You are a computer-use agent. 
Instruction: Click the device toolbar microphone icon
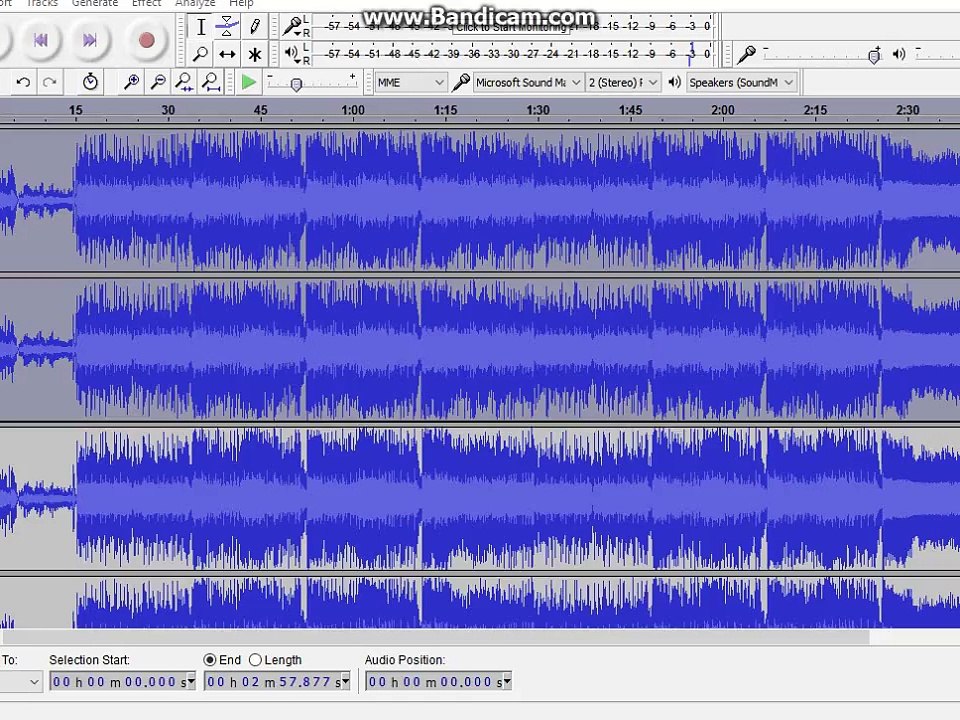(460, 82)
